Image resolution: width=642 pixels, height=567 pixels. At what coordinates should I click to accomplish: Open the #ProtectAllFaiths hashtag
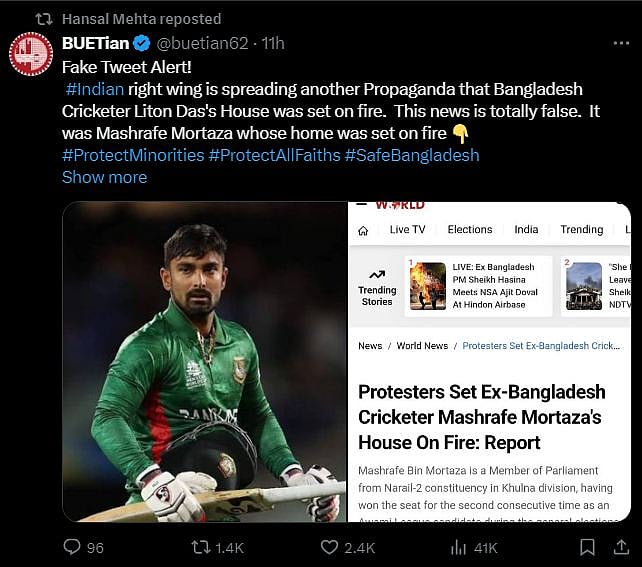273,155
